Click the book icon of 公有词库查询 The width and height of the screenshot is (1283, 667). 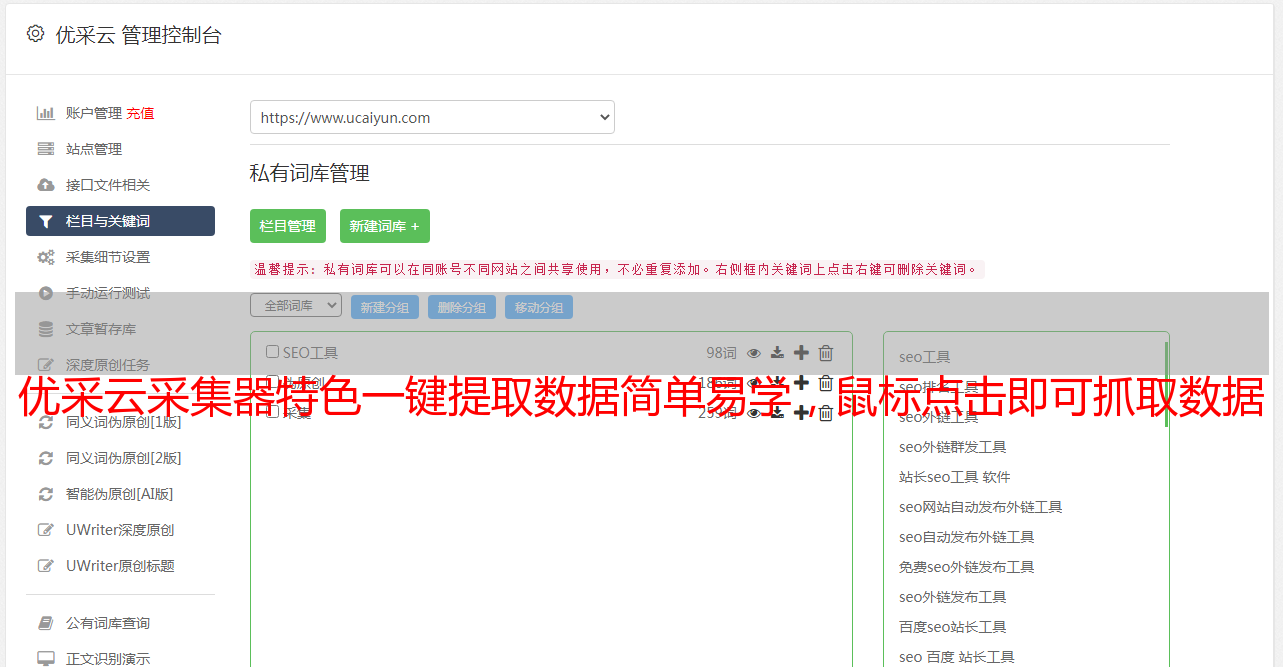pos(46,623)
